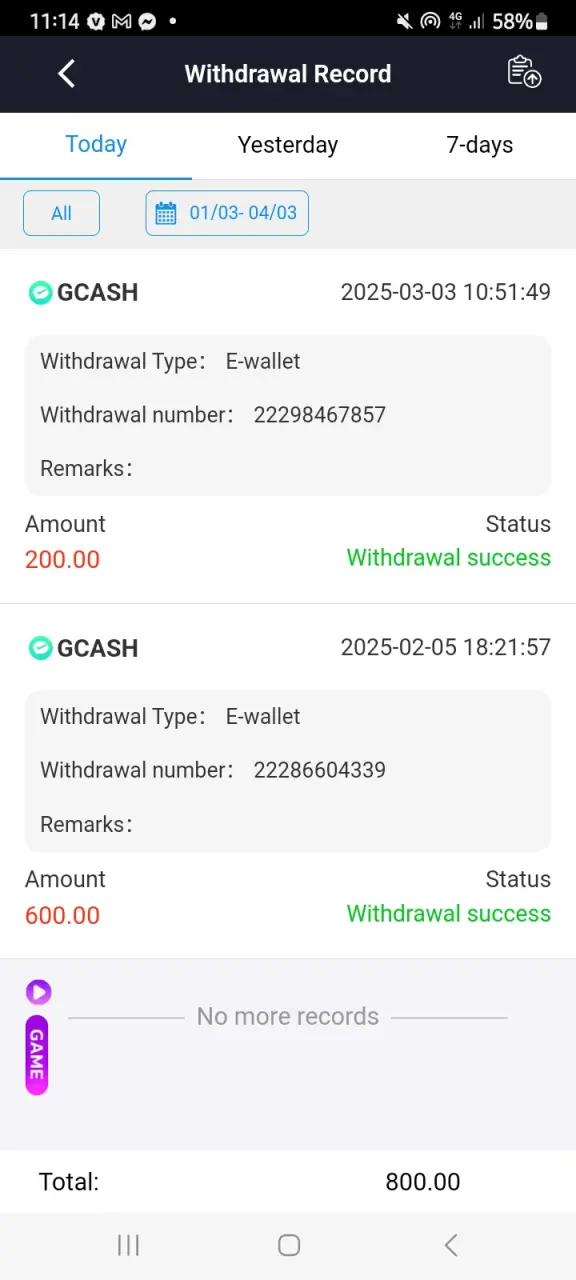Image resolution: width=576 pixels, height=1280 pixels.
Task: Tap the battery status indicator
Action: click(542, 21)
